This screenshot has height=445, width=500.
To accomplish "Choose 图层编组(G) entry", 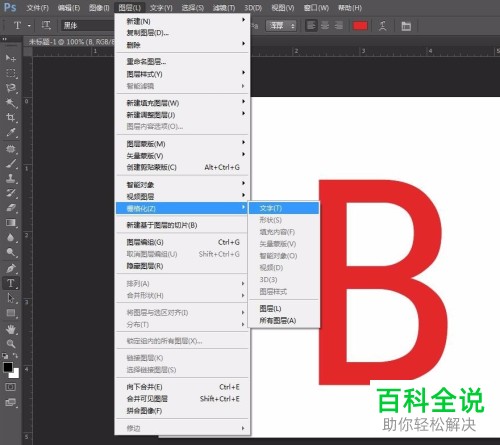I will 182,242.
